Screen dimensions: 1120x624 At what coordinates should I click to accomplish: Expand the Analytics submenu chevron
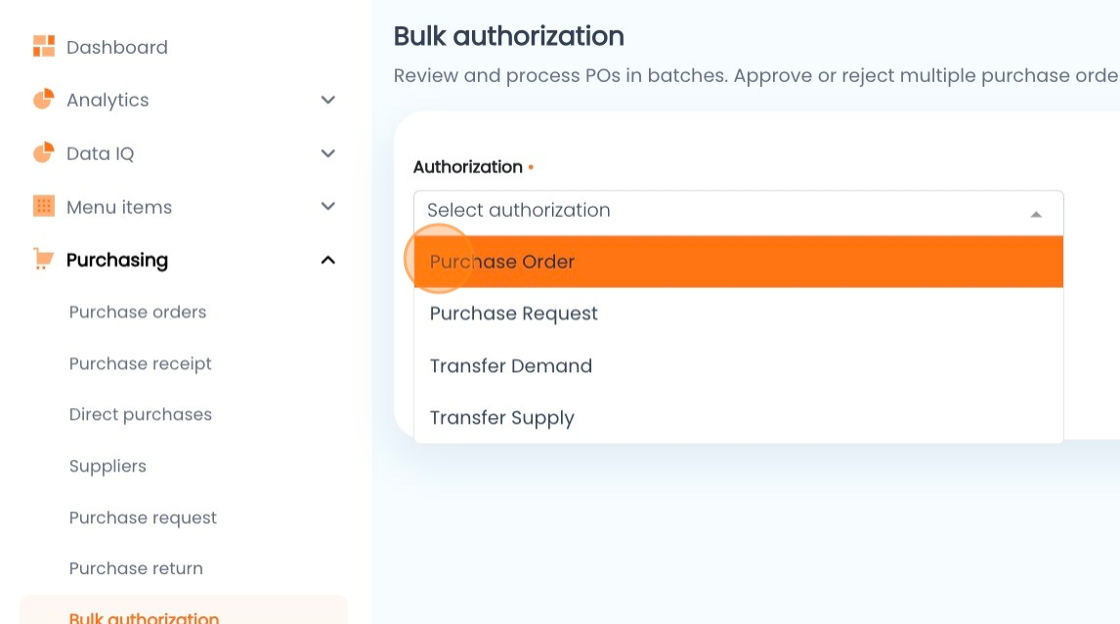pos(328,100)
